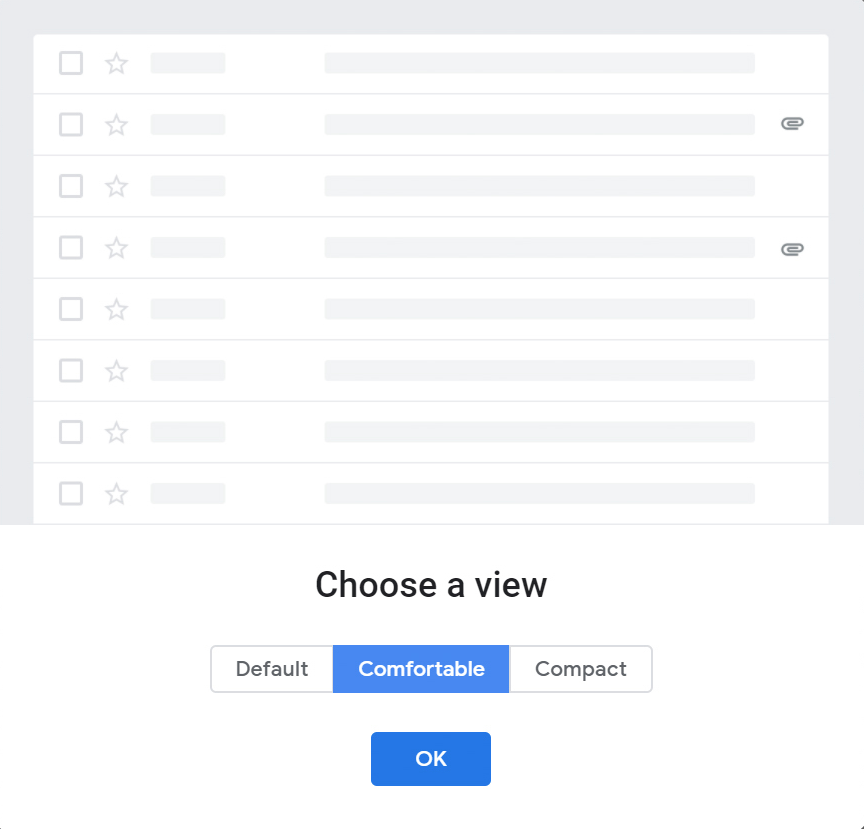Star the third row email
Screen dimensions: 864x829
click(x=116, y=186)
